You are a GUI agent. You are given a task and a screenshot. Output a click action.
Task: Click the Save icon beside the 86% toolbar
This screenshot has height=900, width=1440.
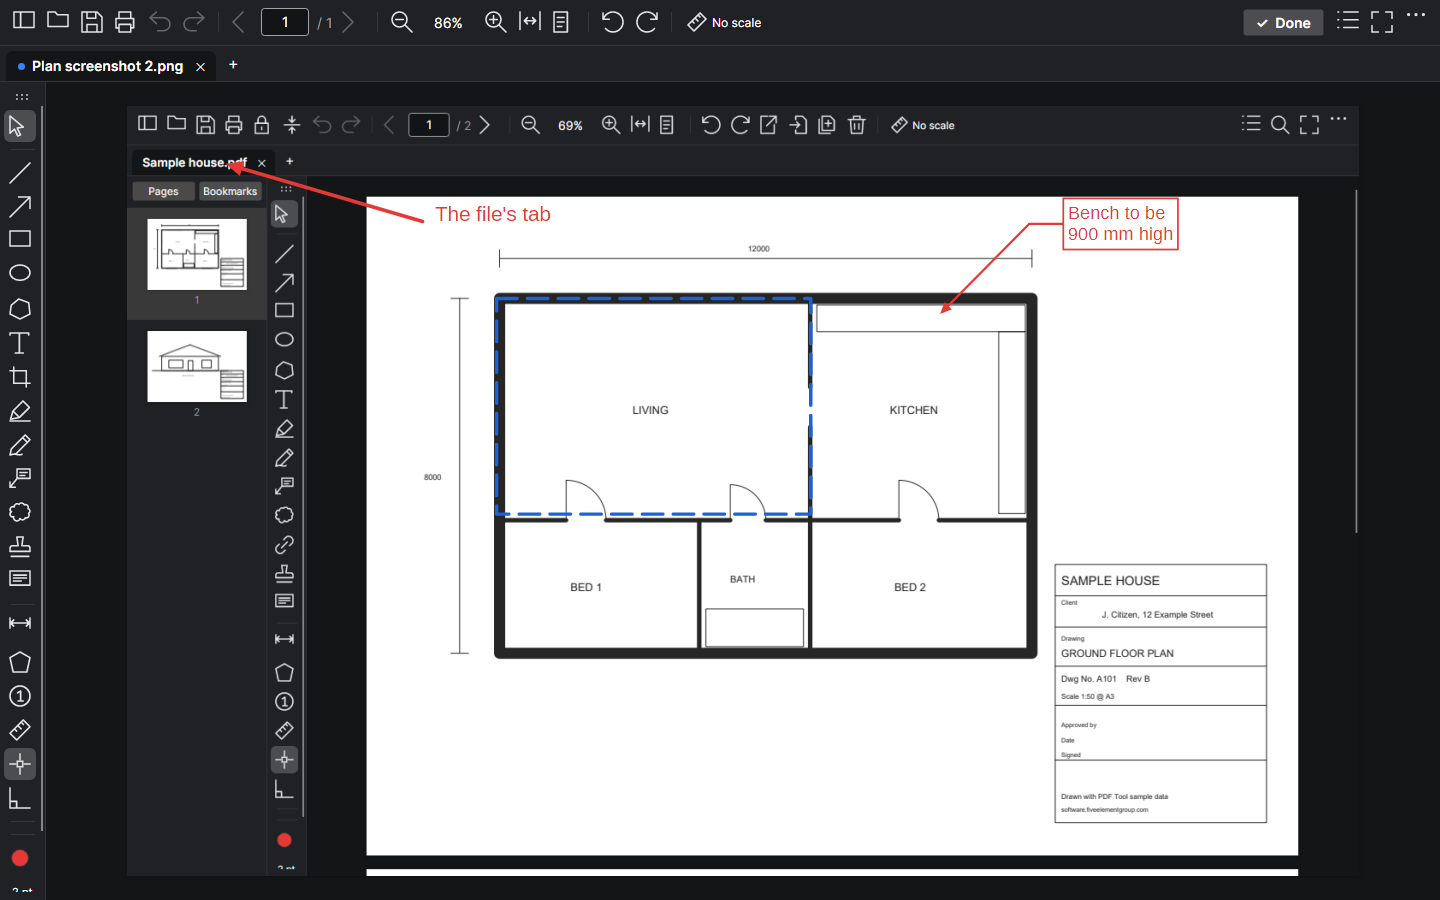click(x=92, y=22)
